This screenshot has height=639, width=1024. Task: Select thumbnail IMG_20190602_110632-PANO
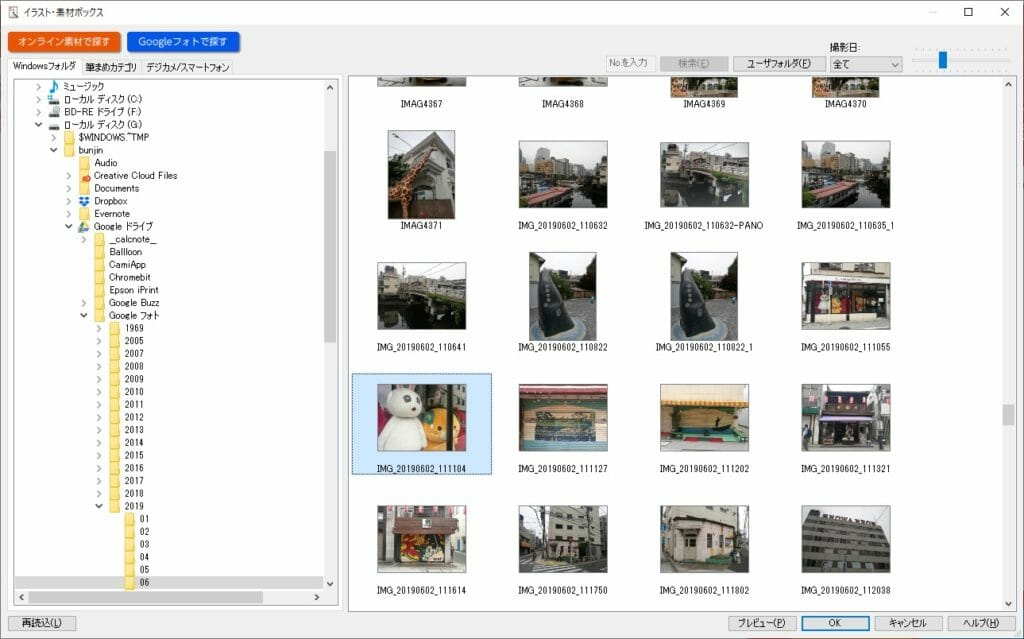pyautogui.click(x=704, y=174)
